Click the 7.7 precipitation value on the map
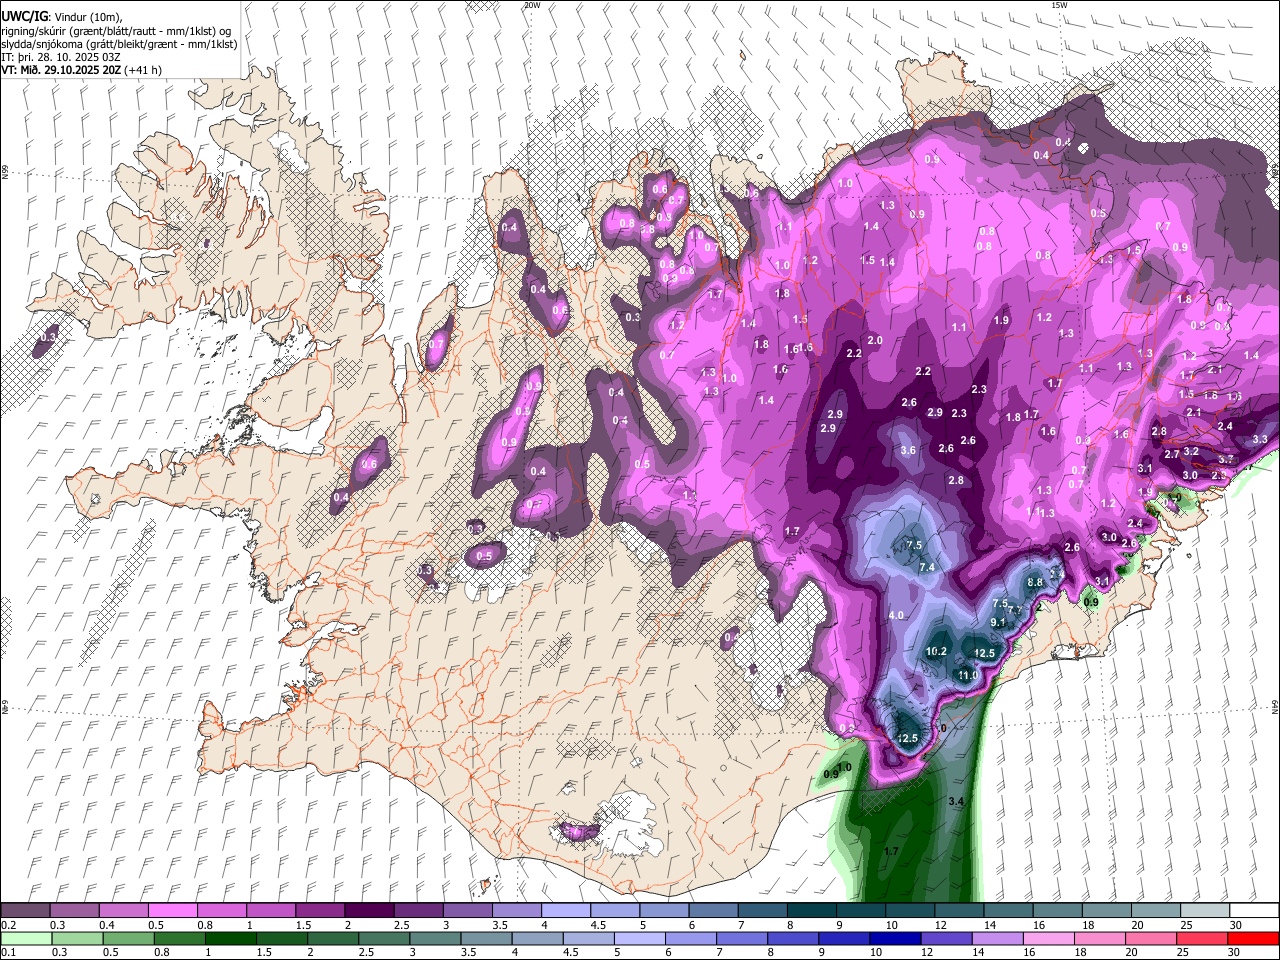The image size is (1280, 960). pos(1015,609)
